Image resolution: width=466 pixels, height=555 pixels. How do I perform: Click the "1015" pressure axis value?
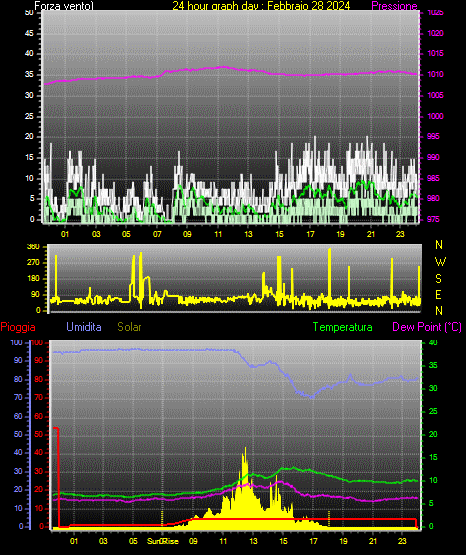pos(435,53)
